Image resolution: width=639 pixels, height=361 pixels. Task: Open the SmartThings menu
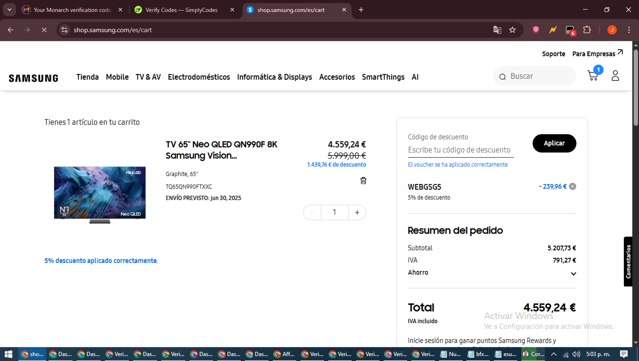tap(383, 77)
